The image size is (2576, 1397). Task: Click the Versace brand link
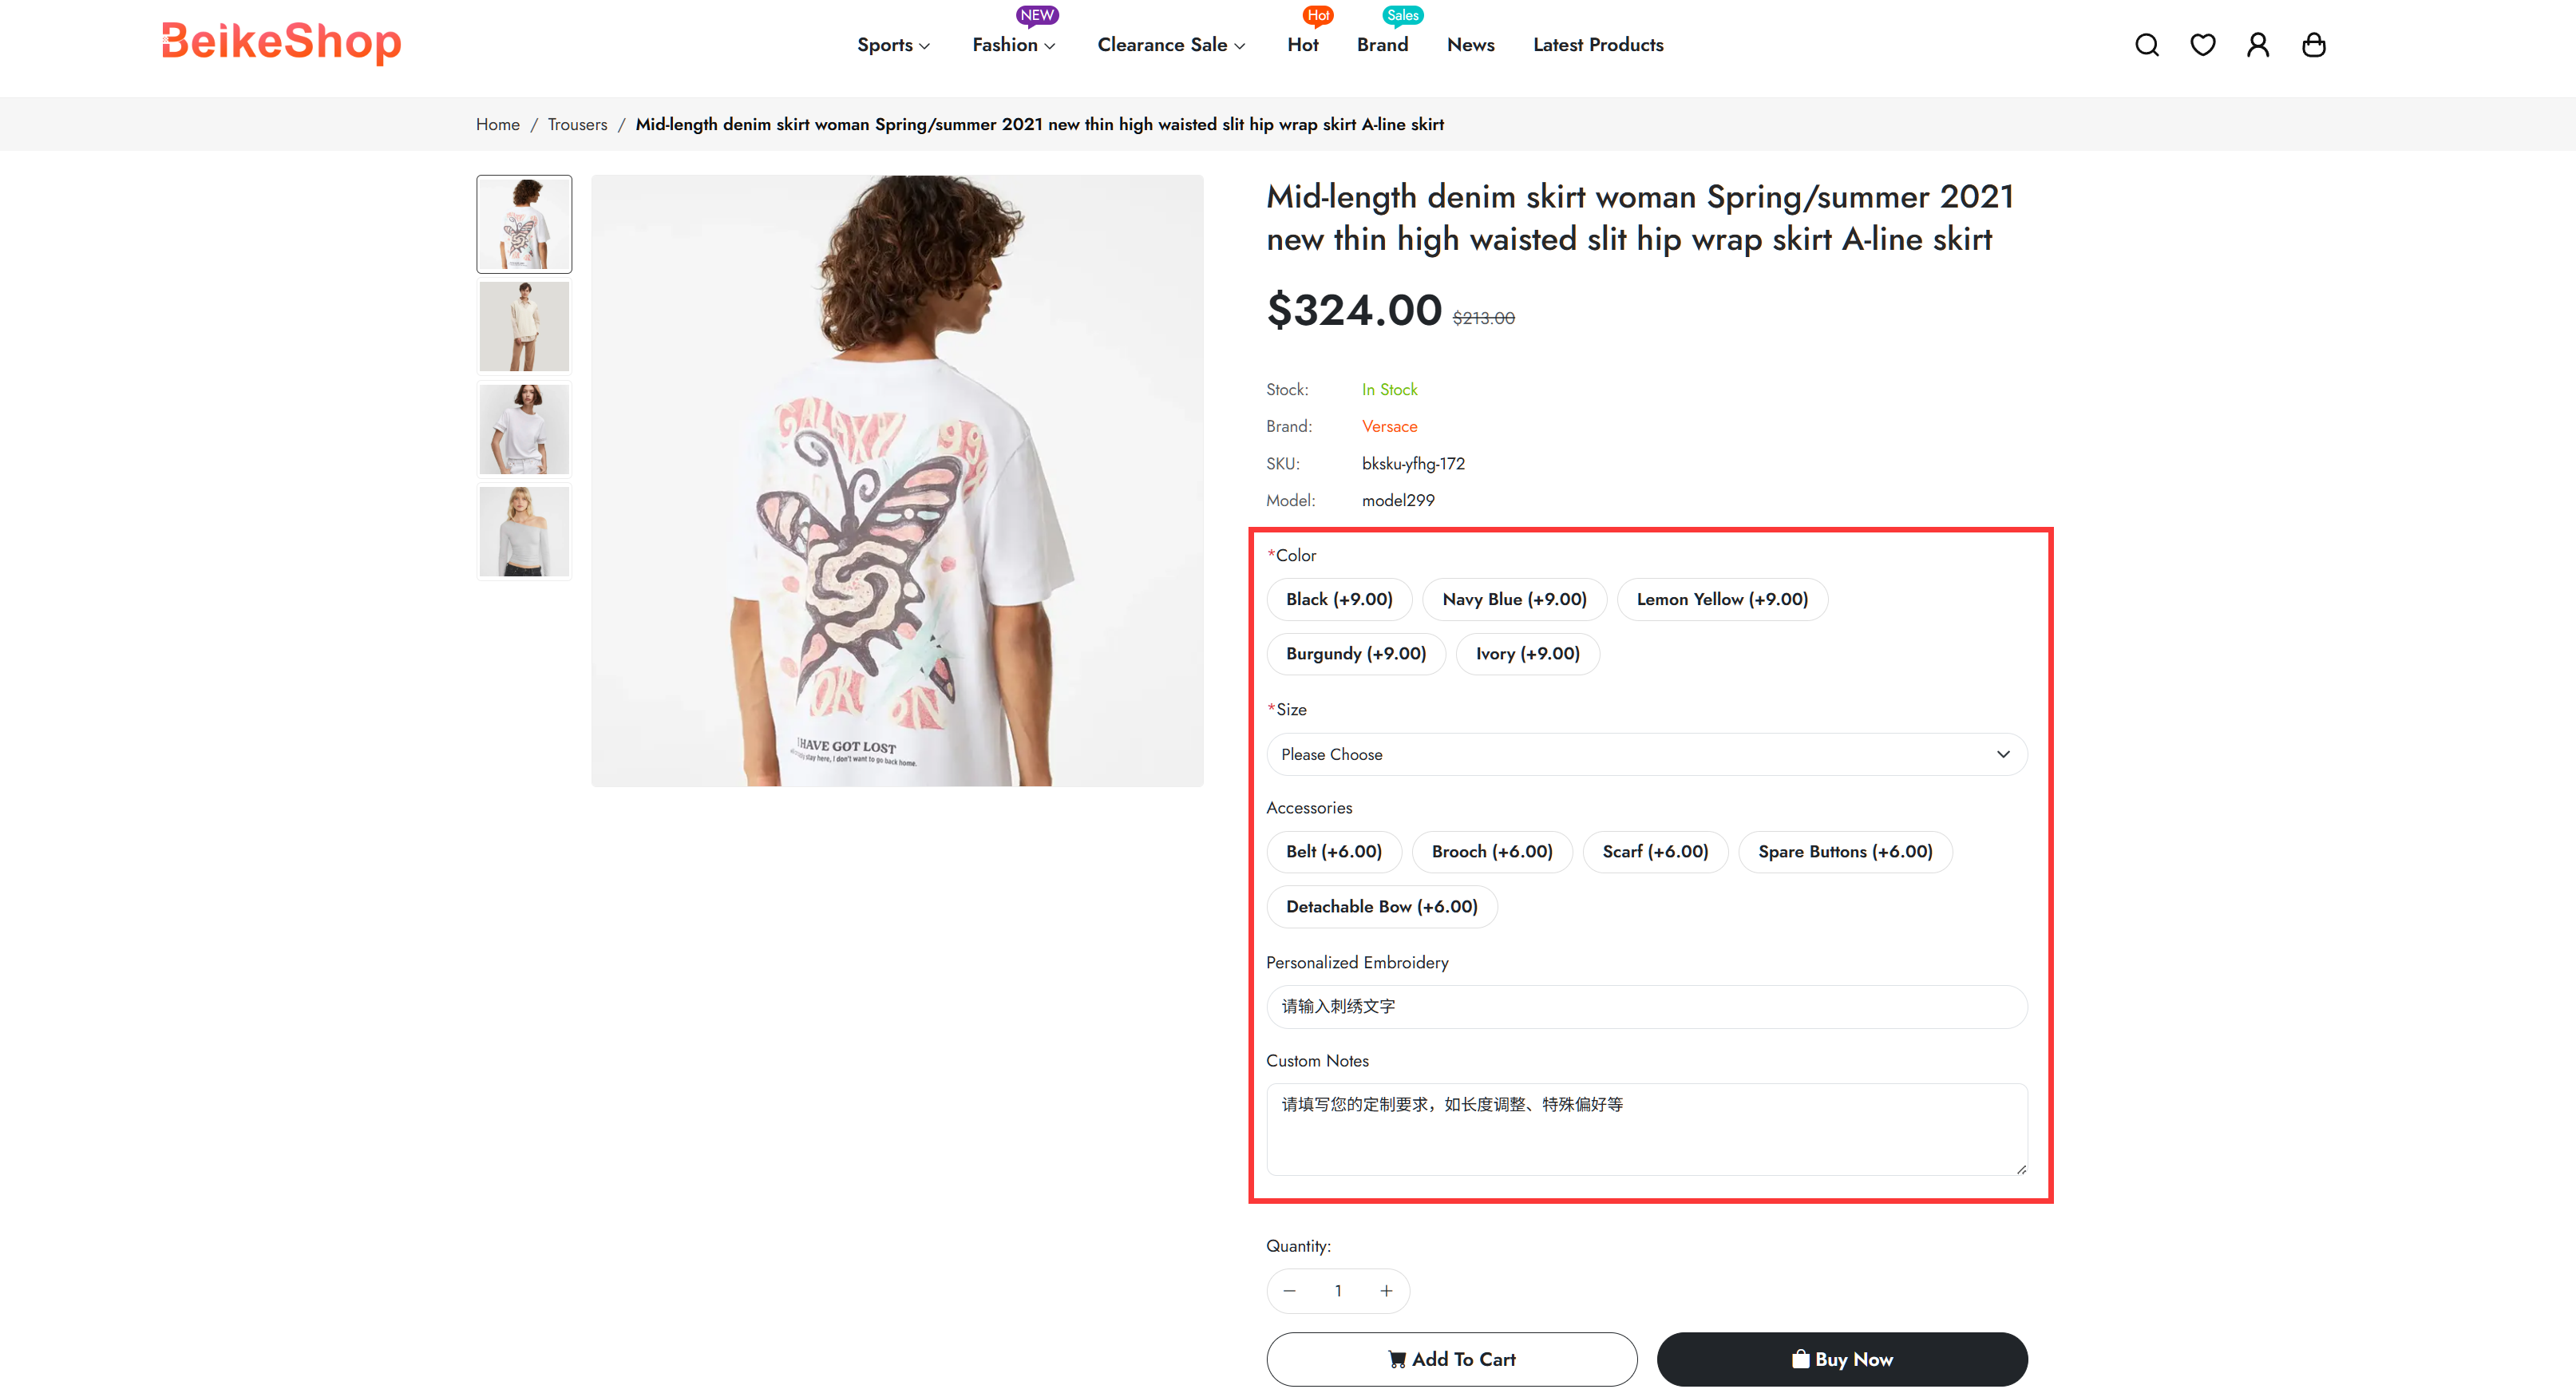click(1389, 426)
